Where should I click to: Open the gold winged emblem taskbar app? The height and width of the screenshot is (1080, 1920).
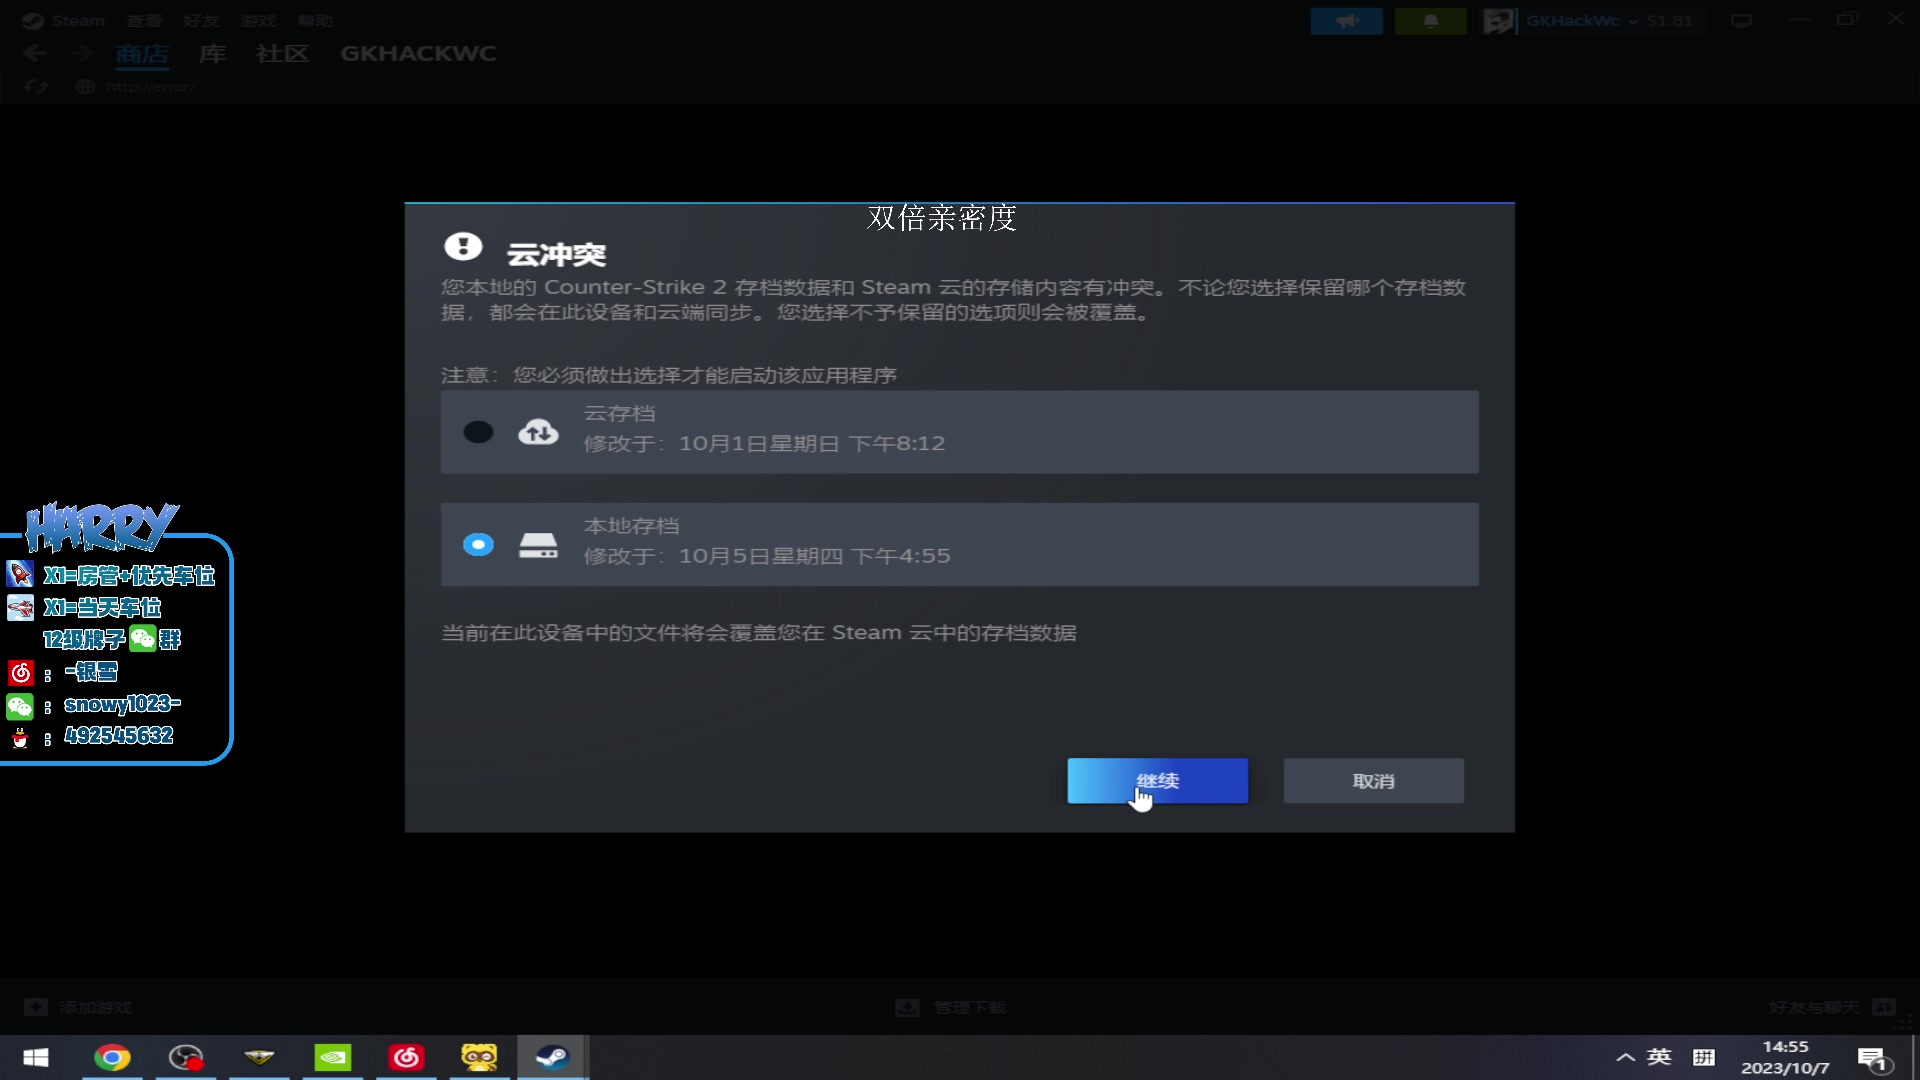[259, 1058]
